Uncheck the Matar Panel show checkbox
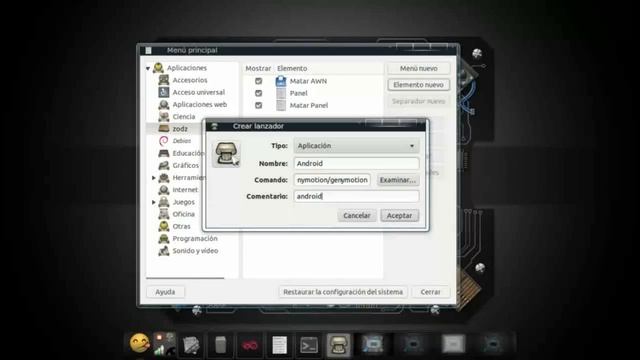 tap(258, 105)
